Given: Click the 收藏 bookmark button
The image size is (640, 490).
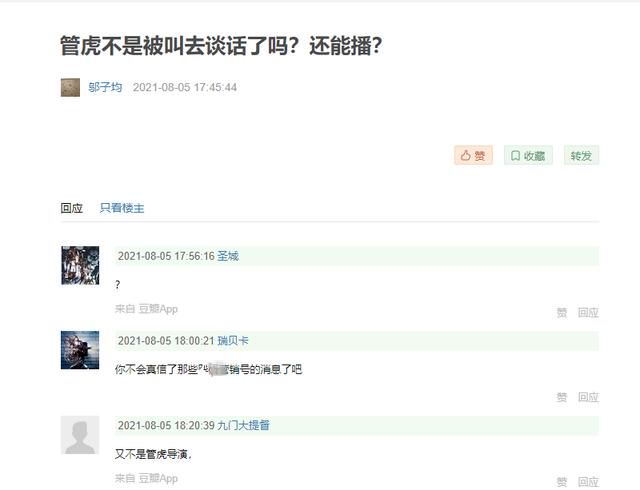Looking at the screenshot, I should point(528,156).
